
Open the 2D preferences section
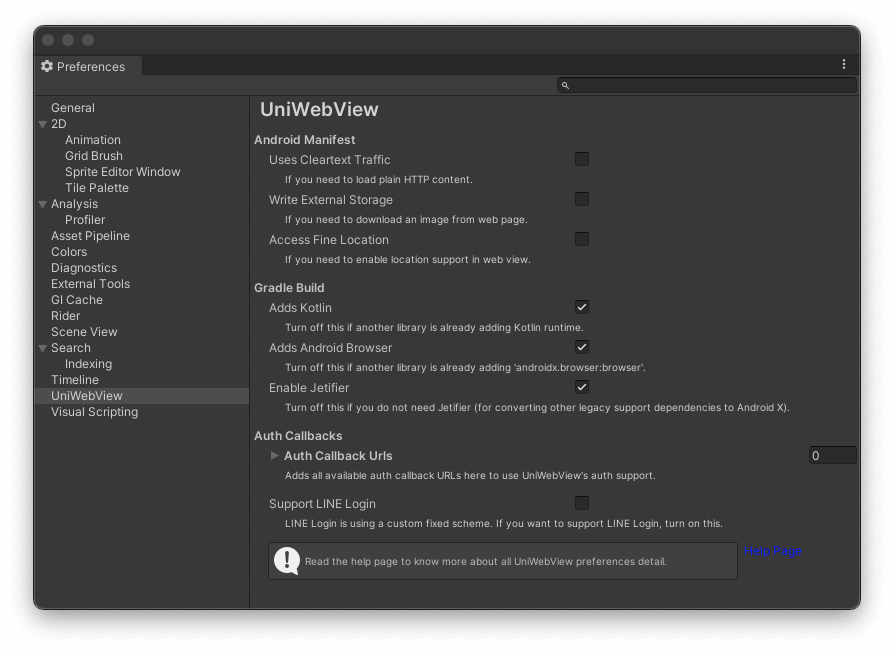59,124
